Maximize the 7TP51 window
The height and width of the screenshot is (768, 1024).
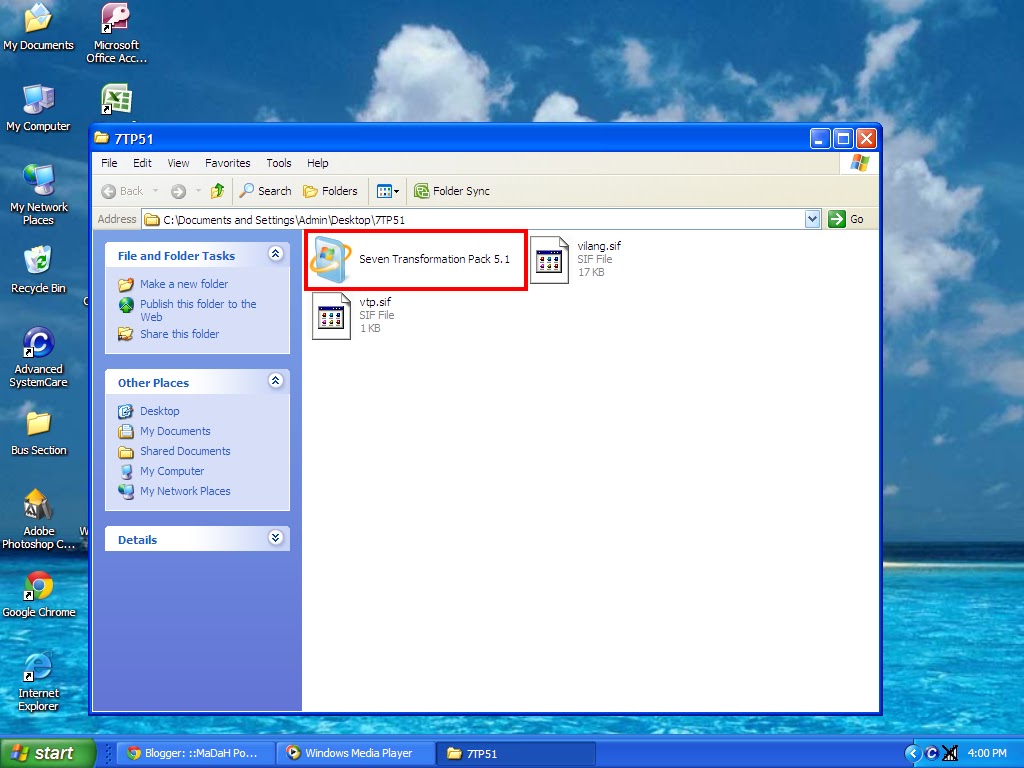[x=843, y=138]
